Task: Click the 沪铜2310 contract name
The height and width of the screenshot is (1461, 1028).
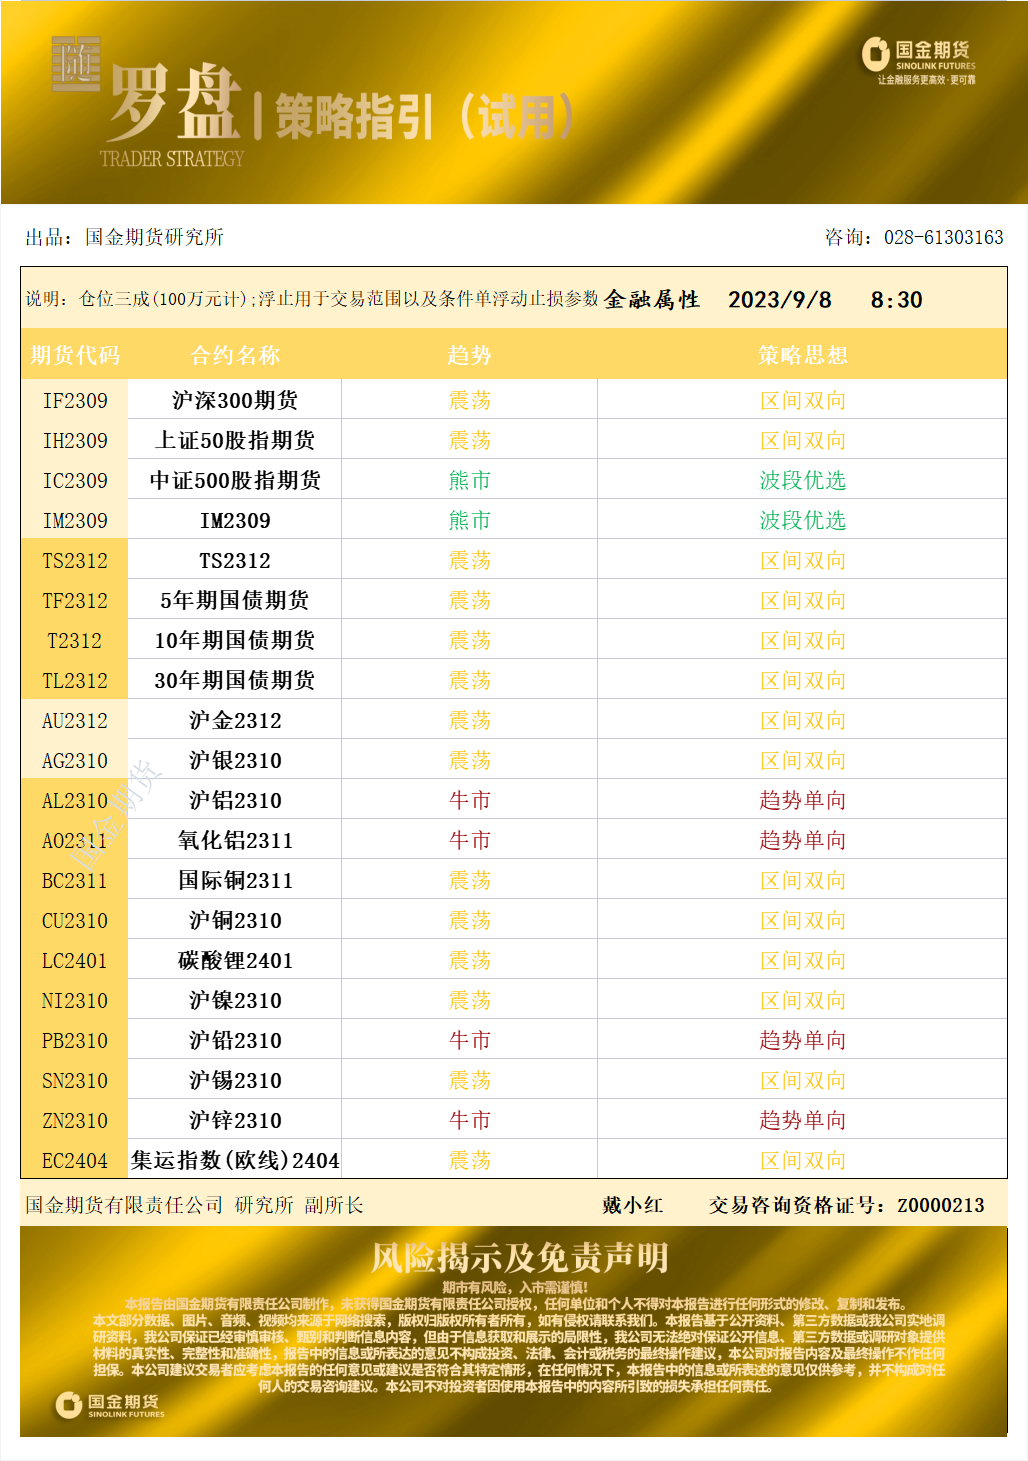Action: tap(235, 920)
